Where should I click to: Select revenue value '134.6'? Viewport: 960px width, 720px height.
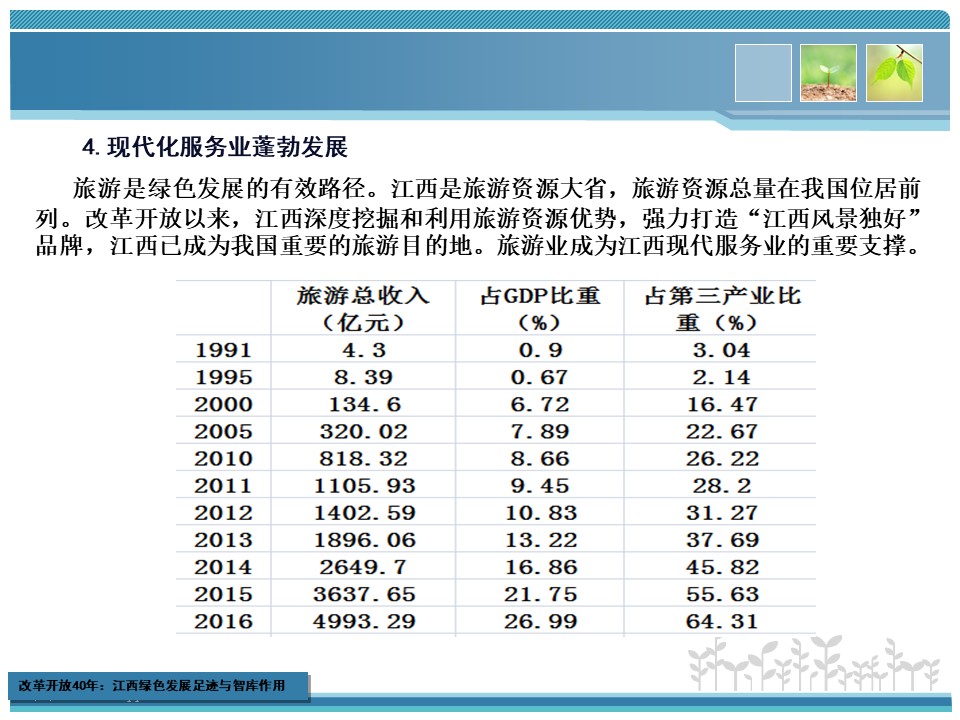[365, 404]
